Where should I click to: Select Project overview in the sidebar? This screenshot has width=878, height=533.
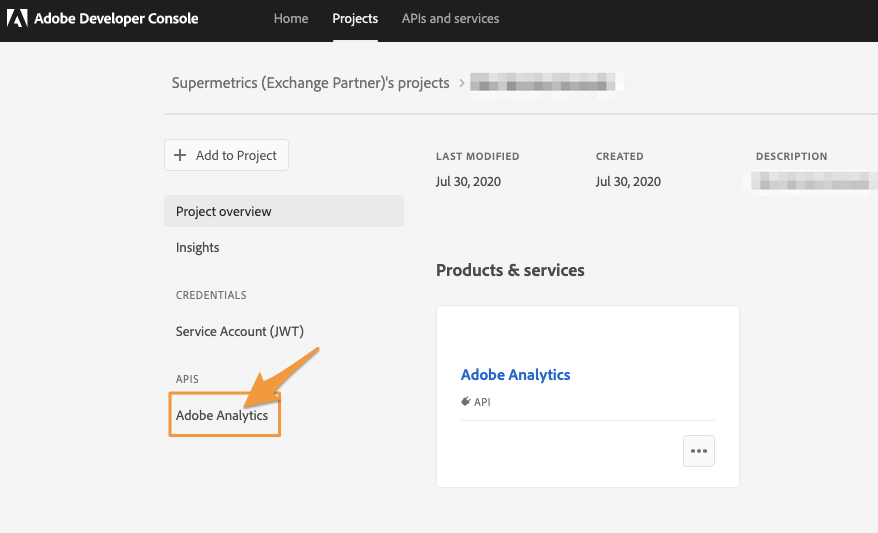(224, 212)
